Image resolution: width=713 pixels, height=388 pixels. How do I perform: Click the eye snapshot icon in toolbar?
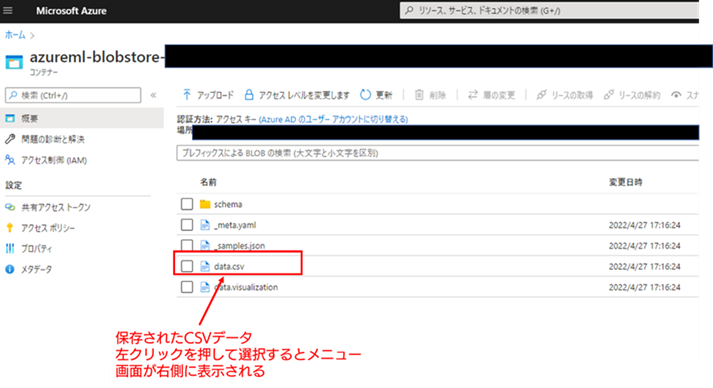click(x=676, y=95)
